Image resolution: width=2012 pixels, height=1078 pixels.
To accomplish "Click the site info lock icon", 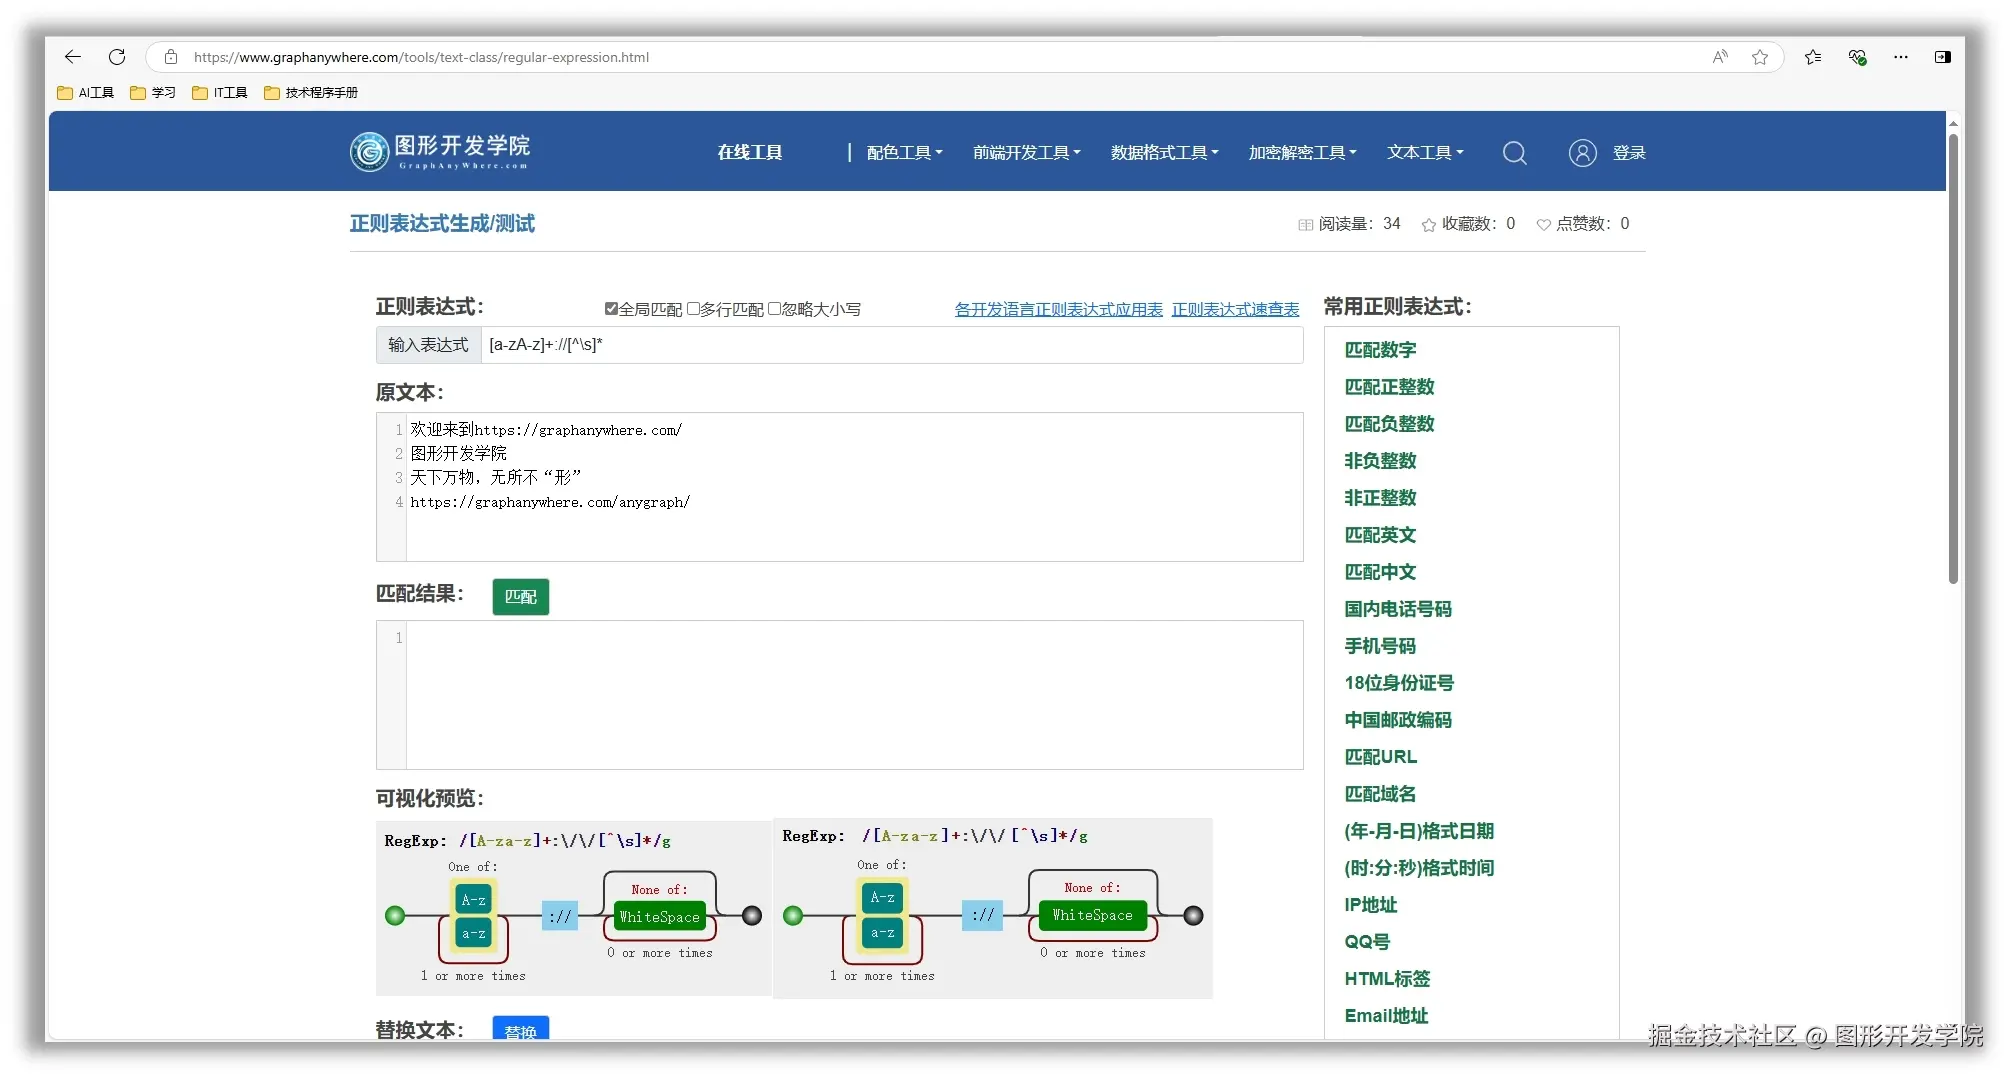I will coord(171,57).
